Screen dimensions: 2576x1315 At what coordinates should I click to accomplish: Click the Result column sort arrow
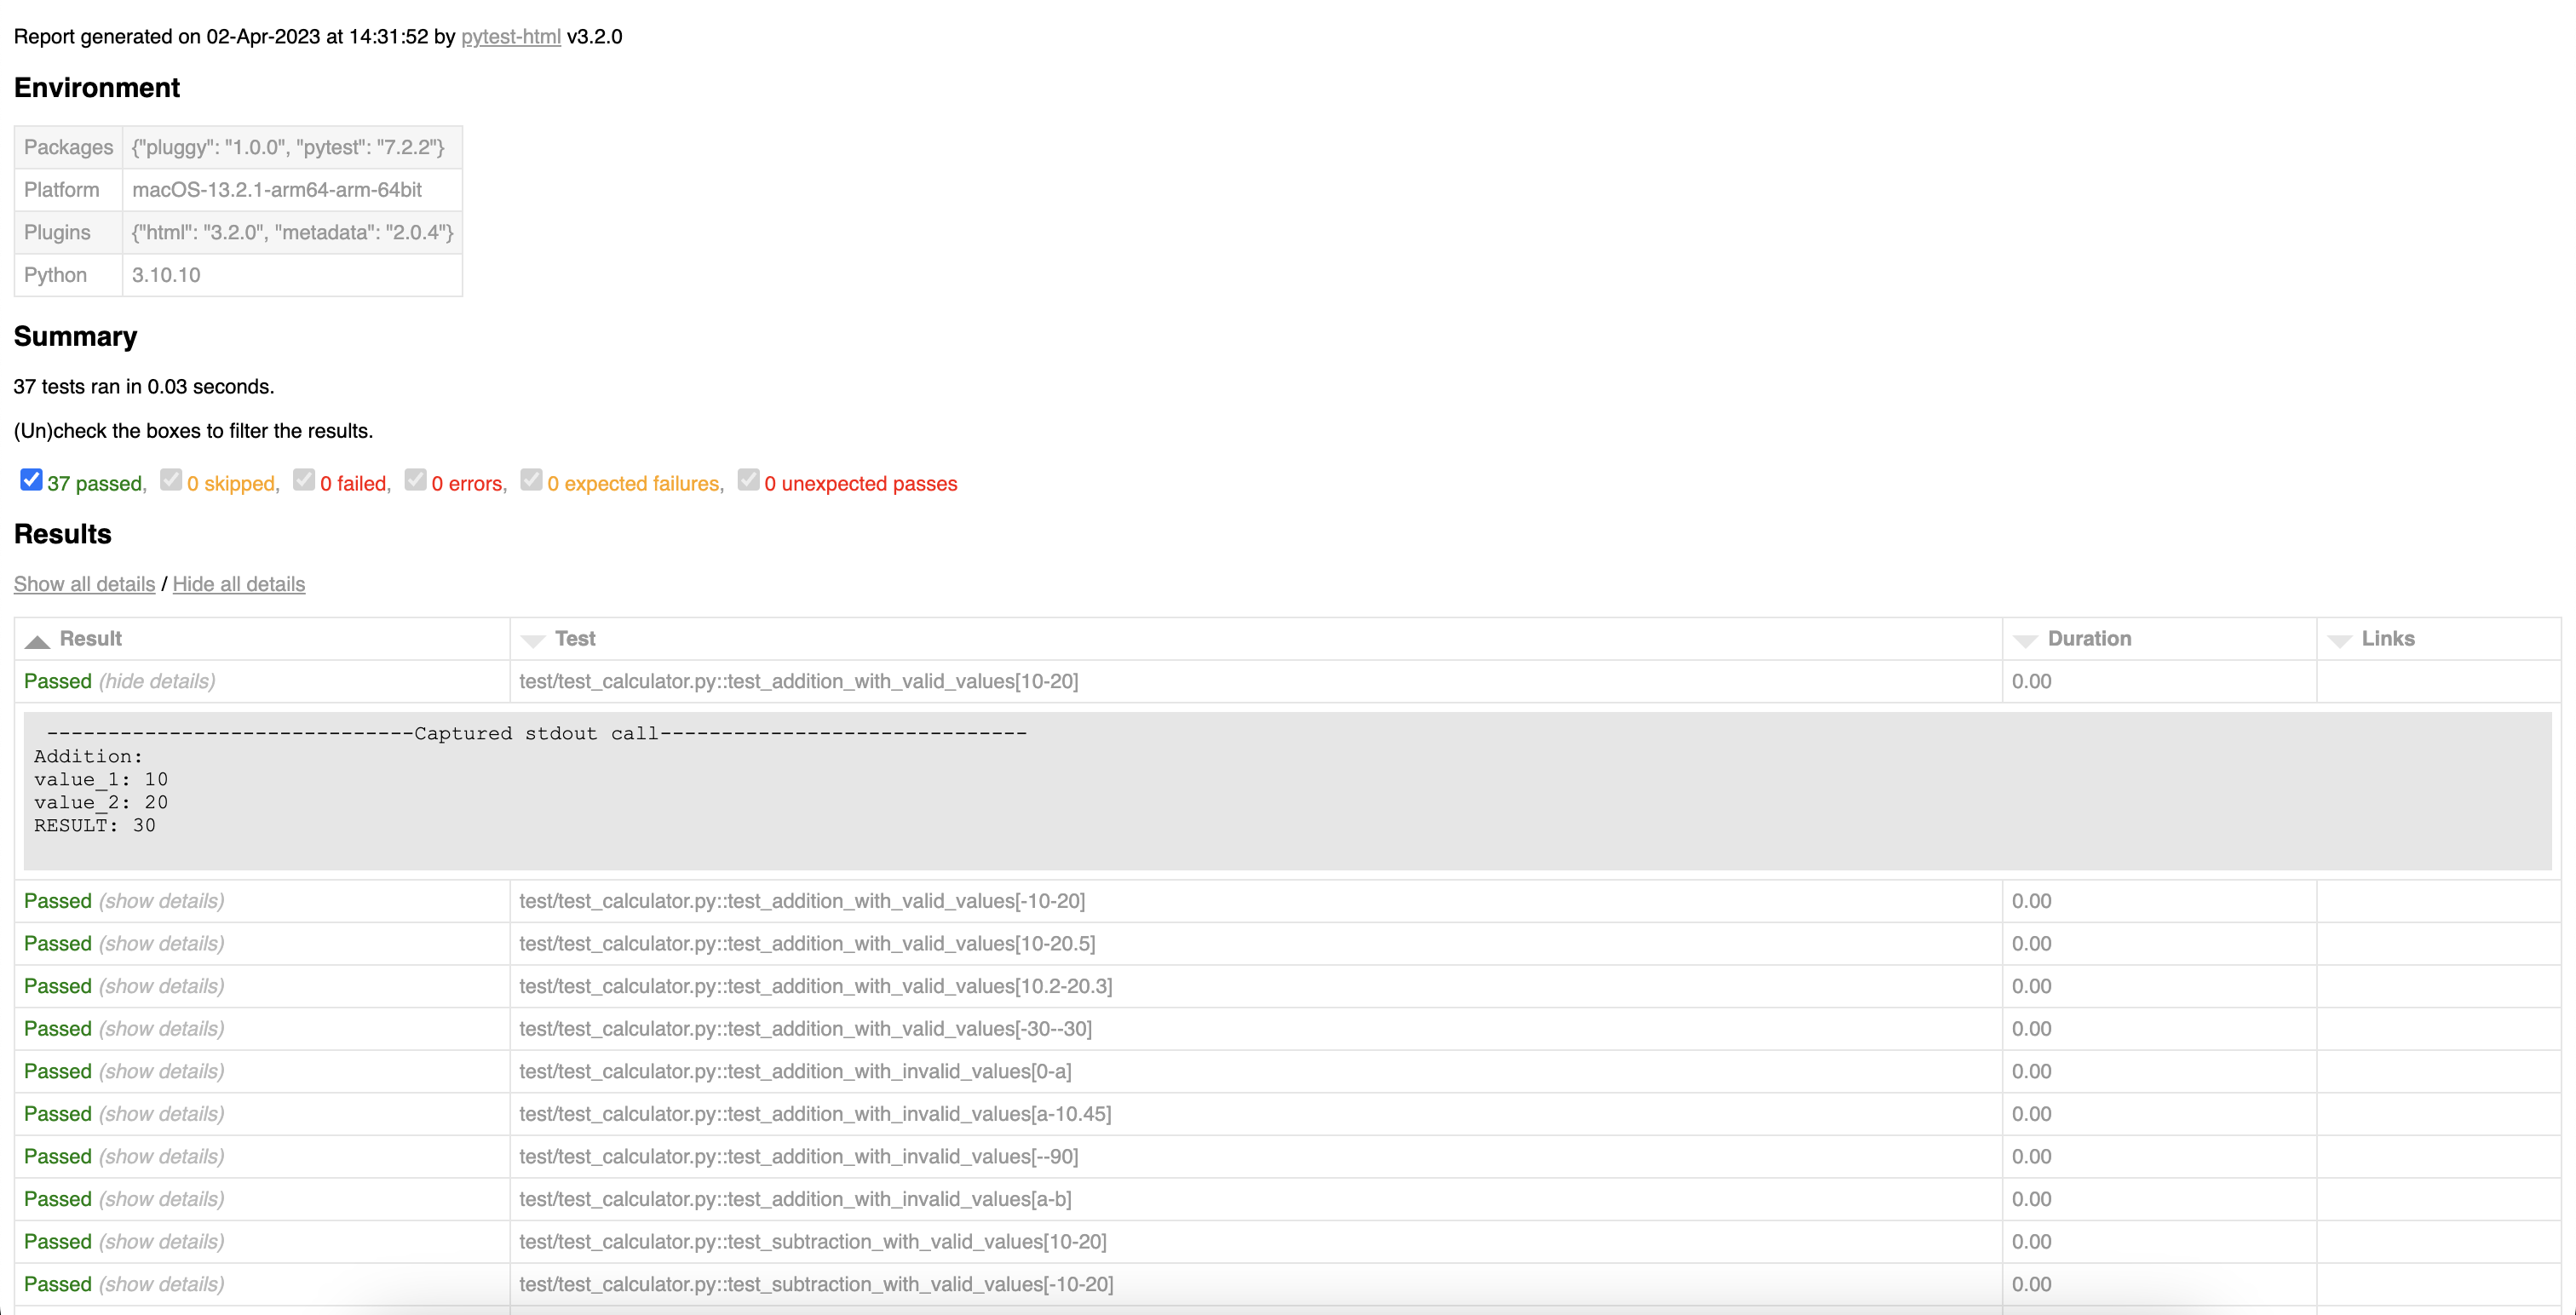[37, 641]
